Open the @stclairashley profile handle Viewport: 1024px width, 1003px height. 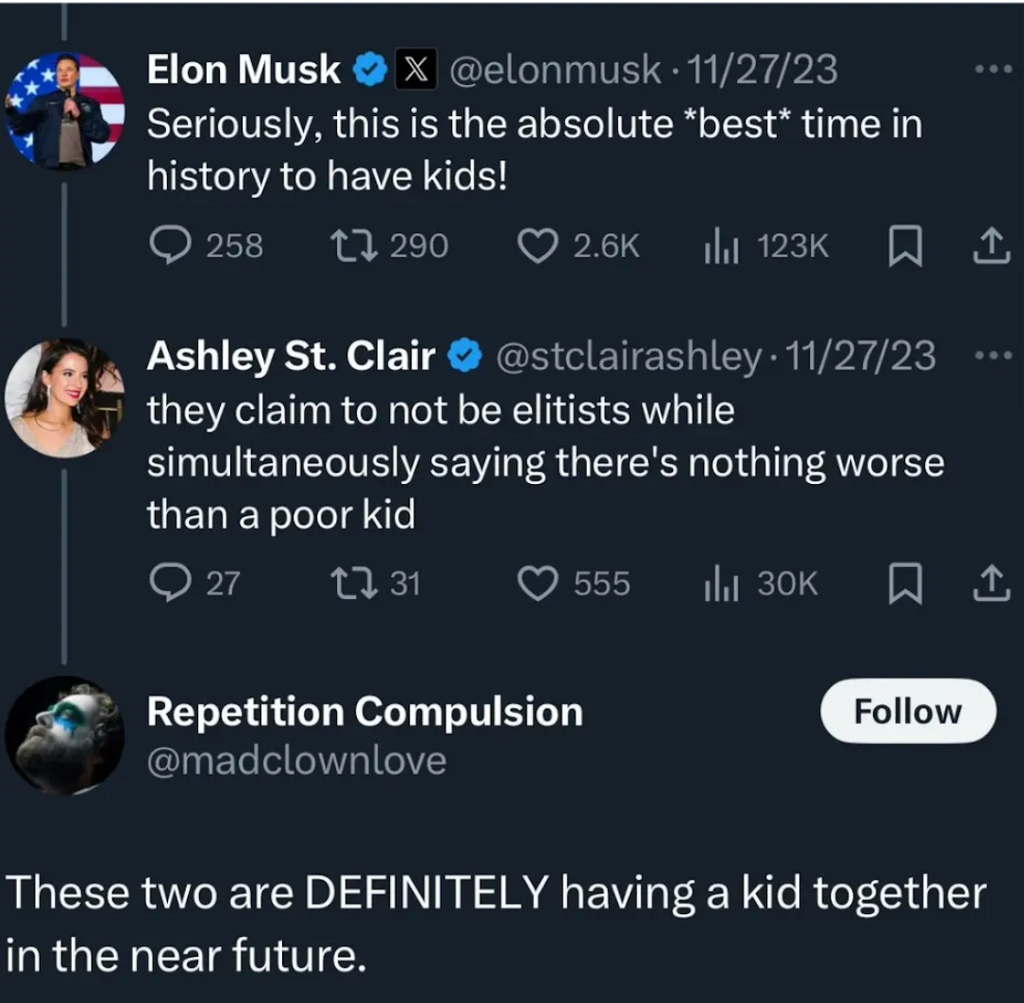(x=628, y=355)
